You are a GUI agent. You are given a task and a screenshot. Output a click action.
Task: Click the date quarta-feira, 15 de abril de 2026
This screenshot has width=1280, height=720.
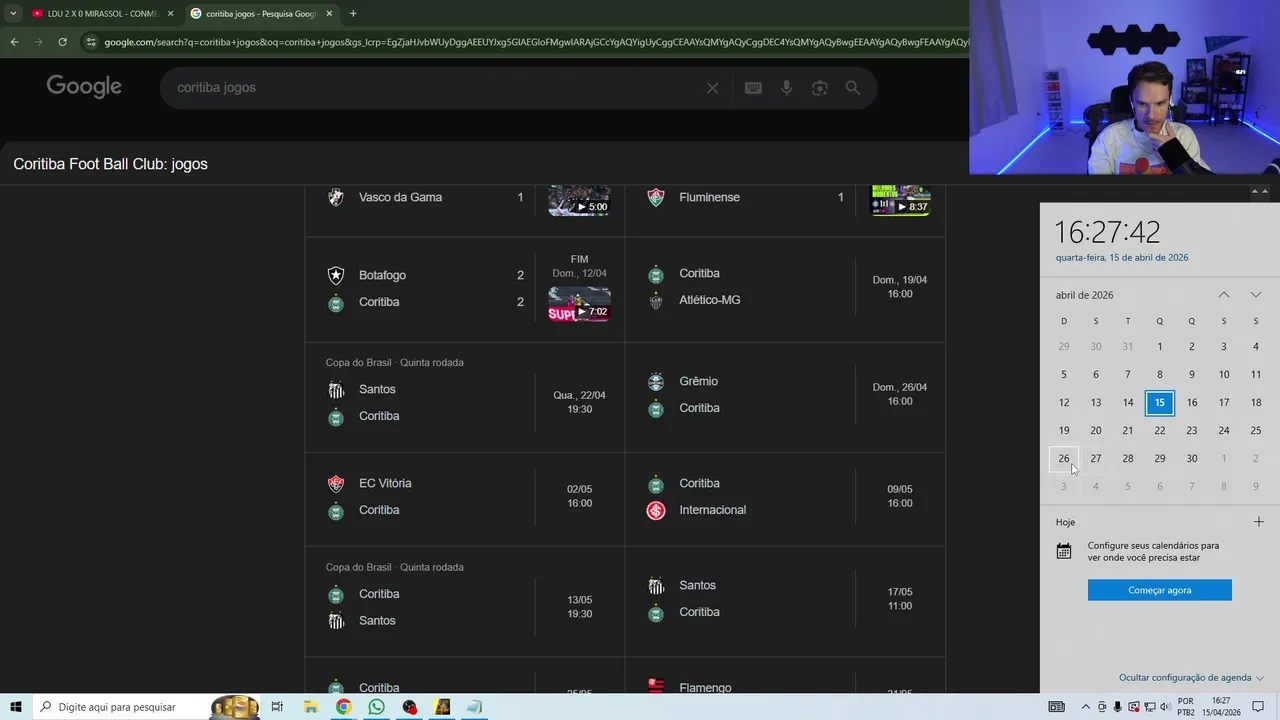(1122, 257)
